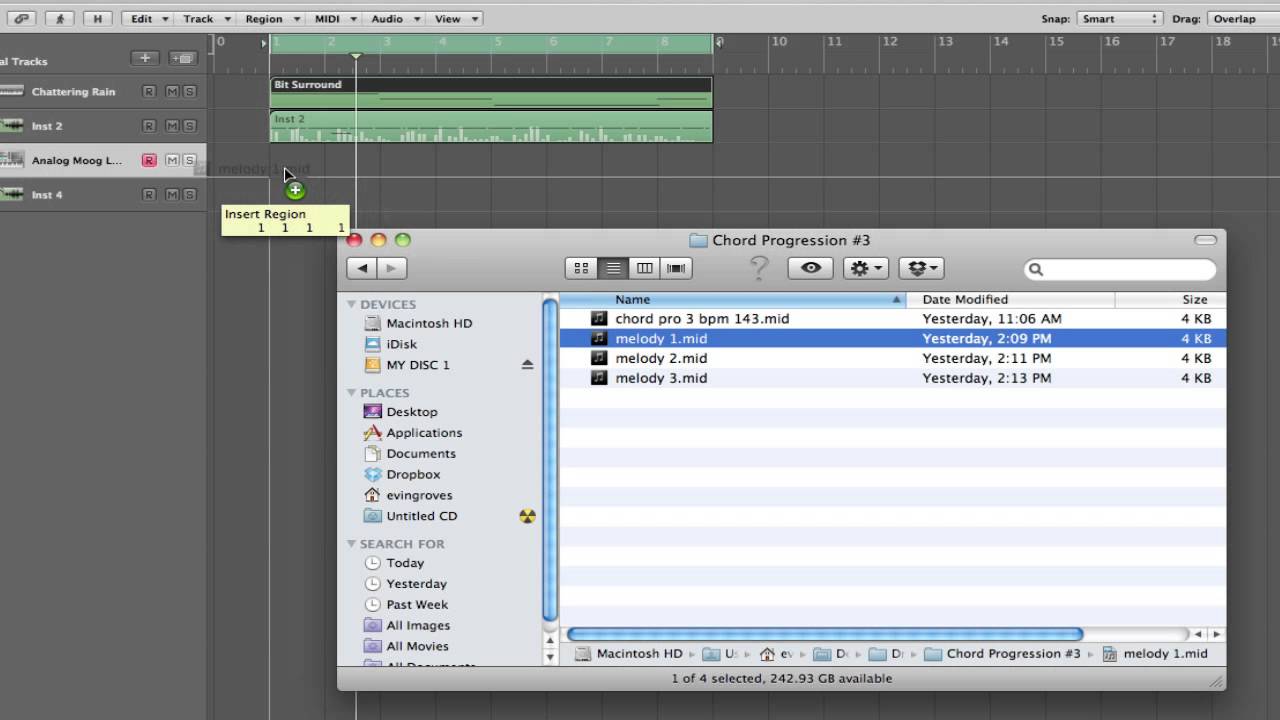Viewport: 1280px width, 720px height.
Task: Click the Quick Look eye button
Action: click(811, 268)
